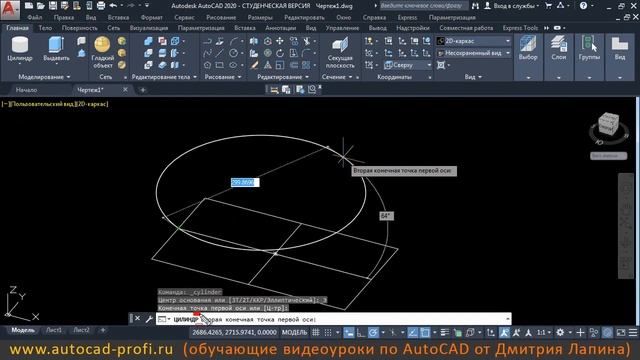The height and width of the screenshot is (360, 640).
Task: Switch to the Аннотации ribbon tab
Action: [x=280, y=28]
